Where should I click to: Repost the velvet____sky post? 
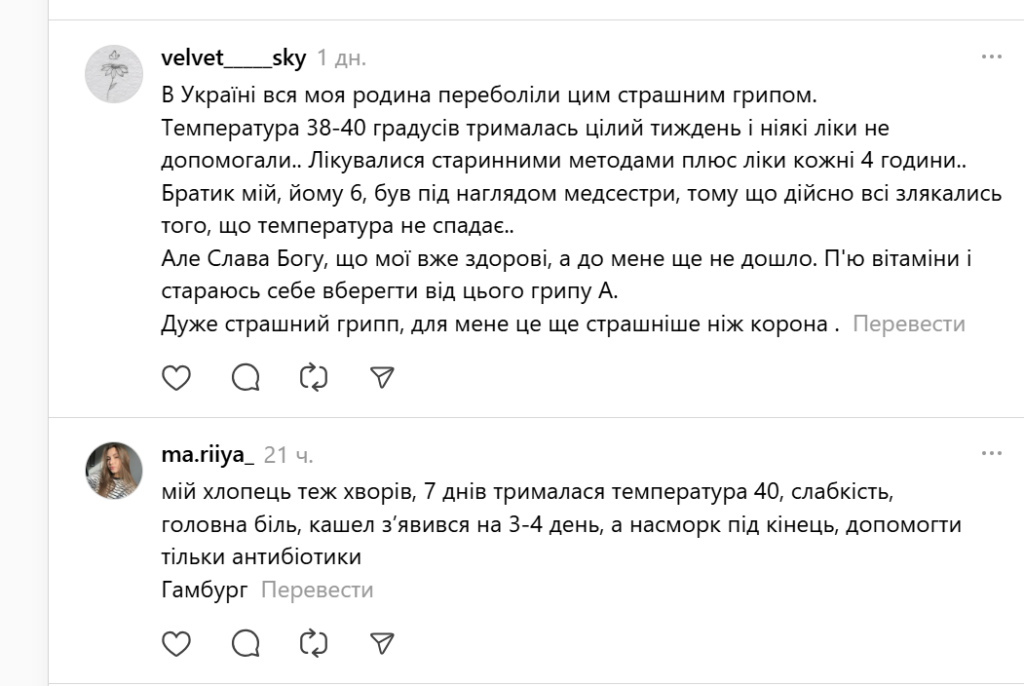click(314, 376)
